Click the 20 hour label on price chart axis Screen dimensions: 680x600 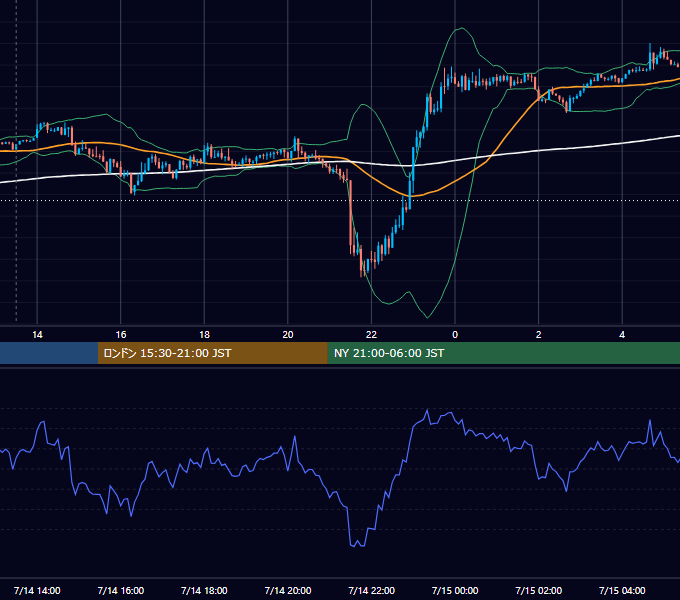pos(288,335)
